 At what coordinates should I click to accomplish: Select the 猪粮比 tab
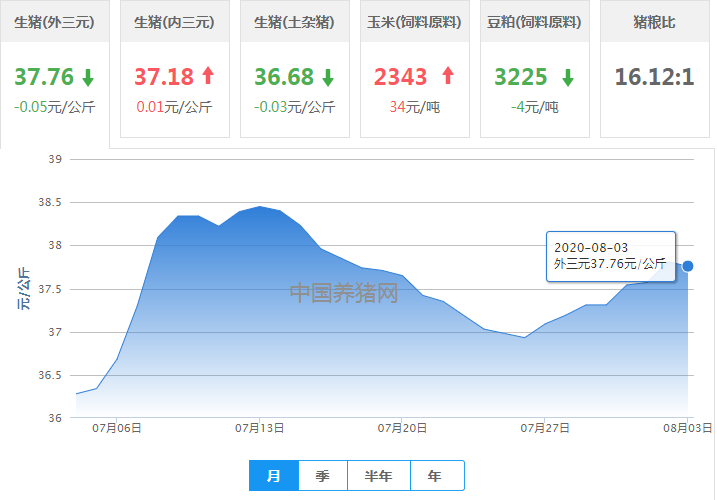tap(654, 22)
